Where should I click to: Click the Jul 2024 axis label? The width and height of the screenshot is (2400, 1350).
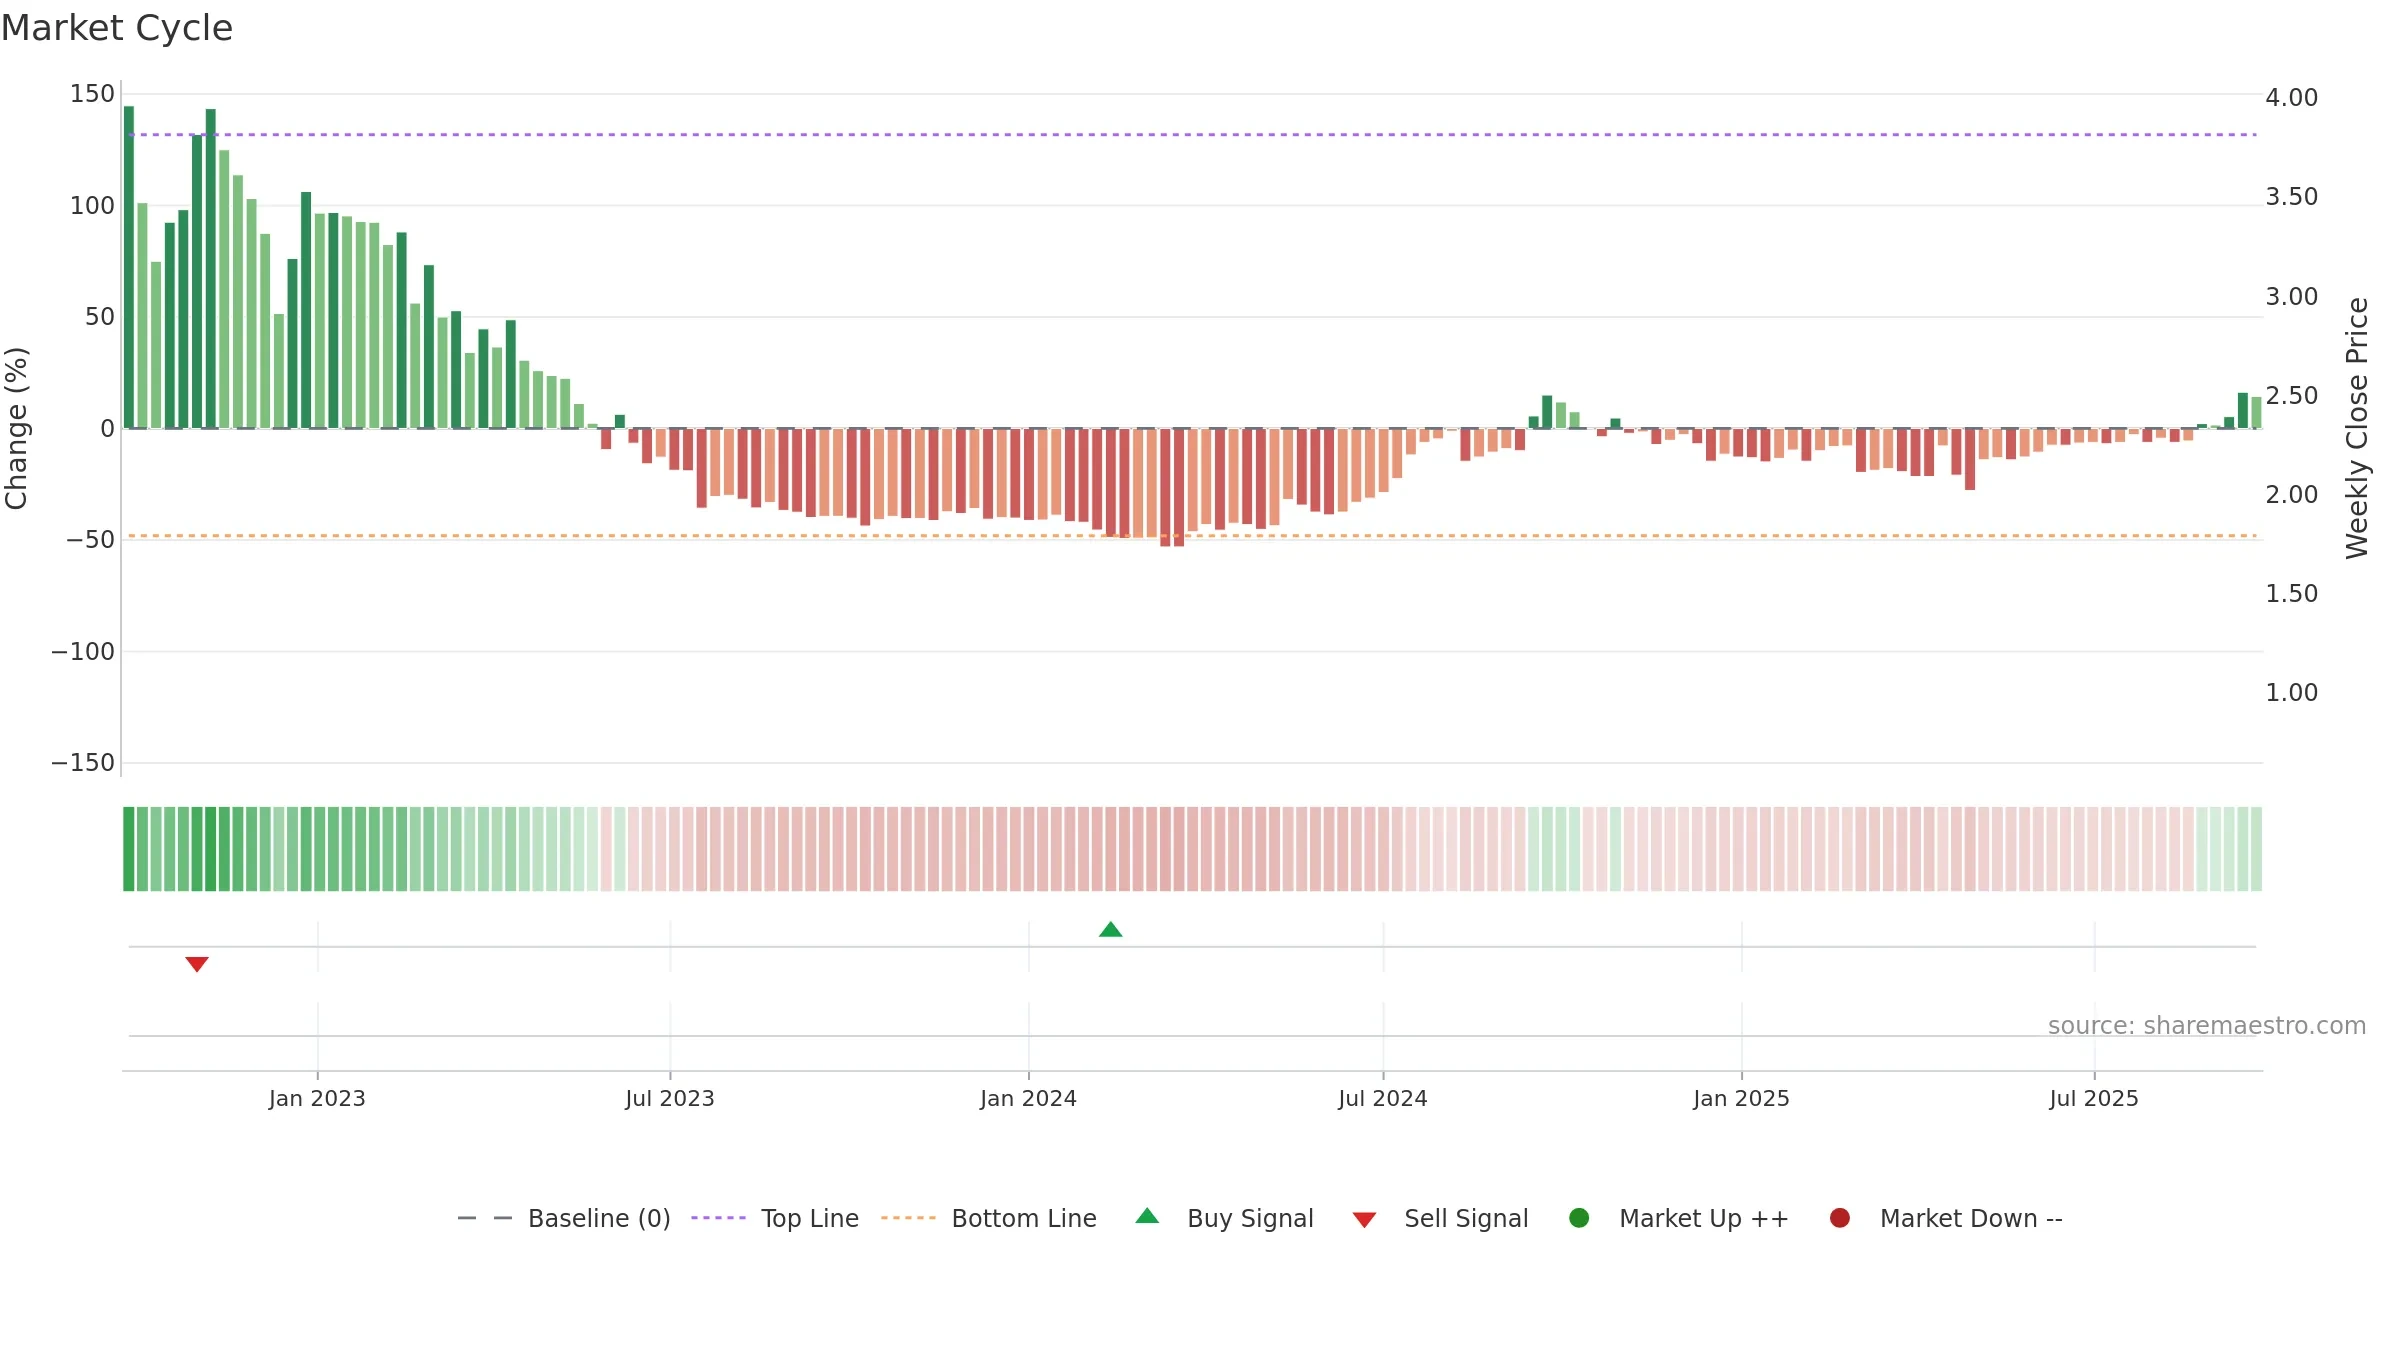[x=1383, y=1099]
